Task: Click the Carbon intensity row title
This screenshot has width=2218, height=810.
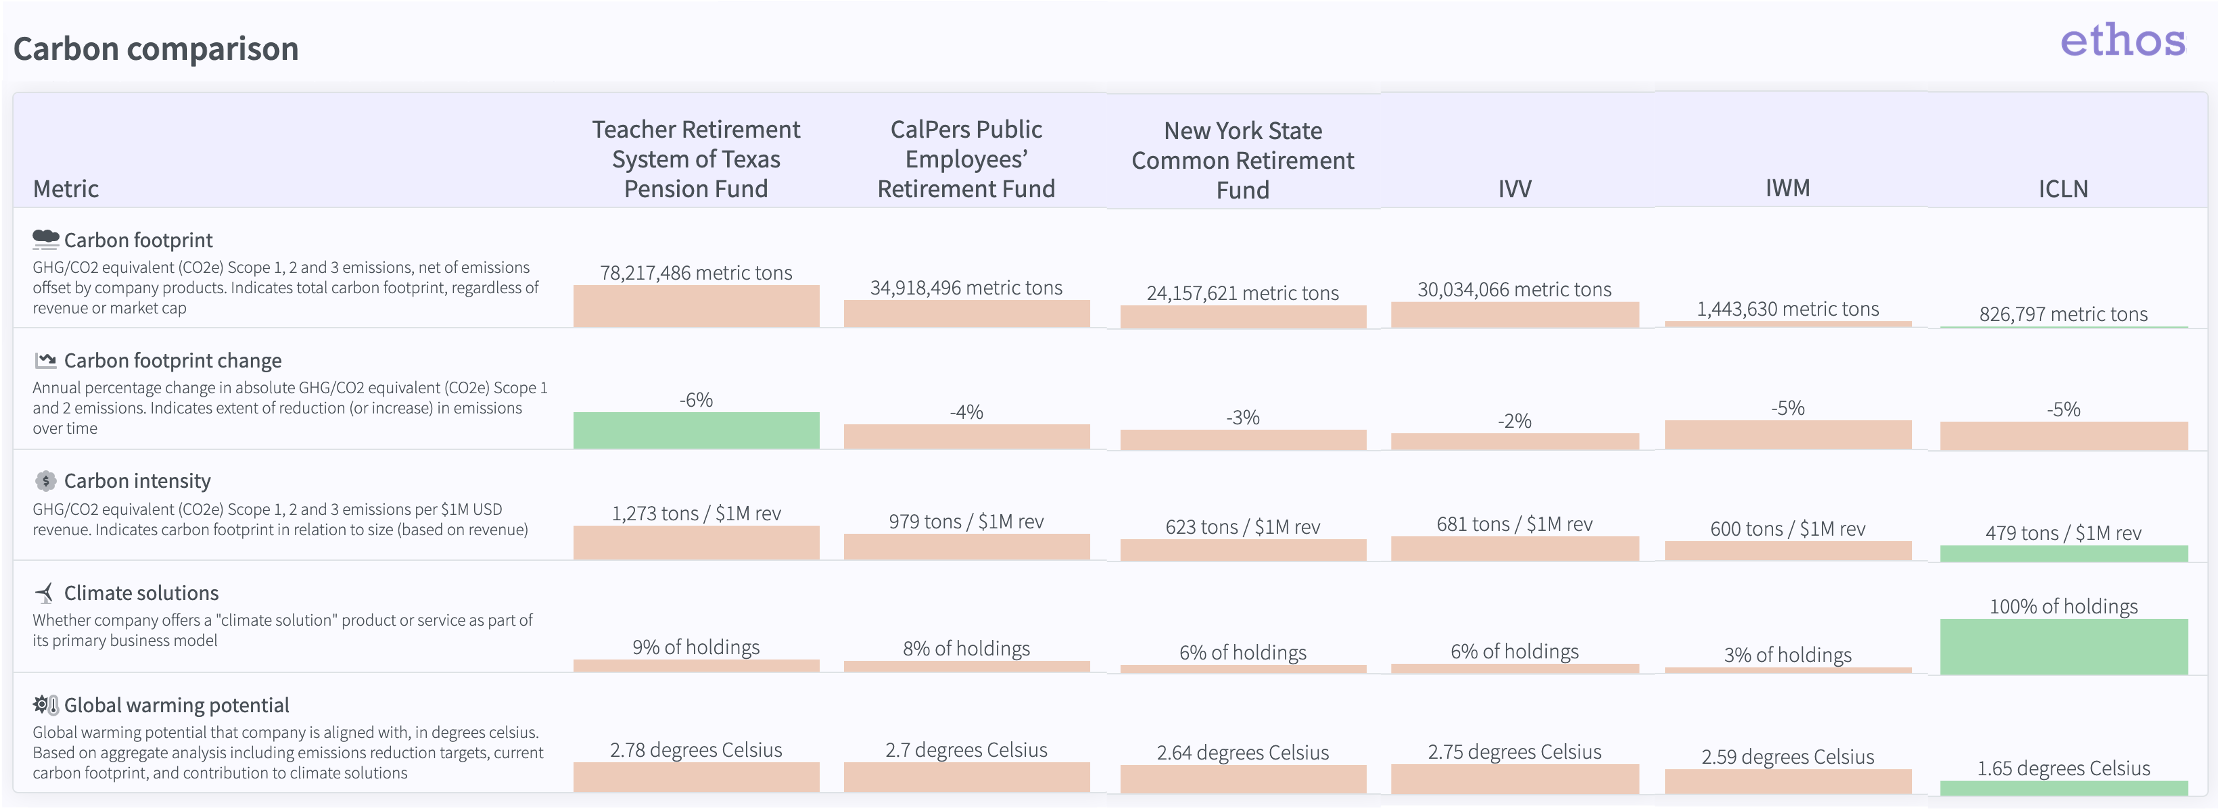Action: click(x=138, y=481)
